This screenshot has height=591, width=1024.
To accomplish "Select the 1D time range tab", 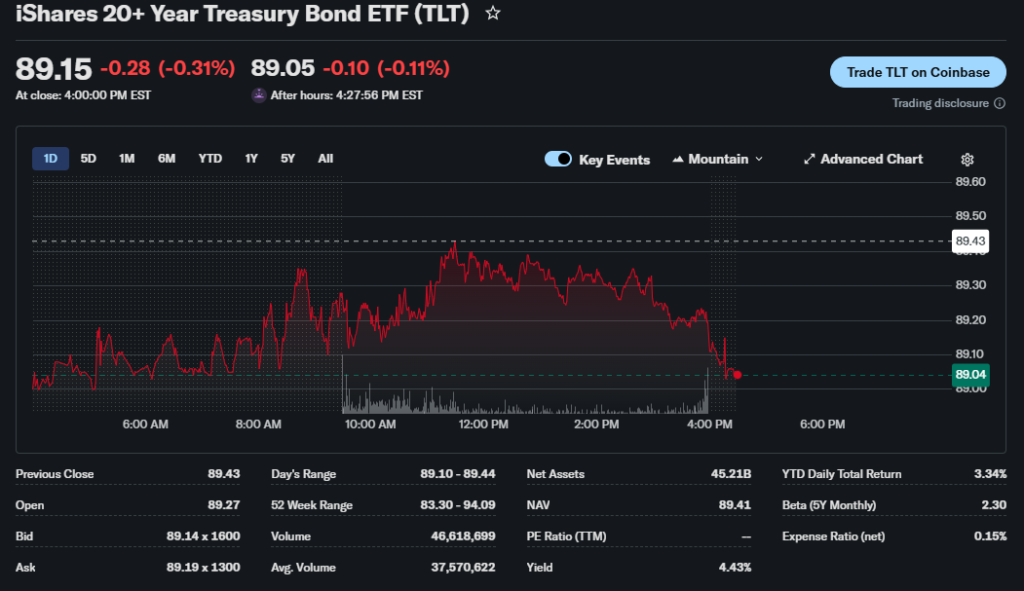I will (x=51, y=159).
